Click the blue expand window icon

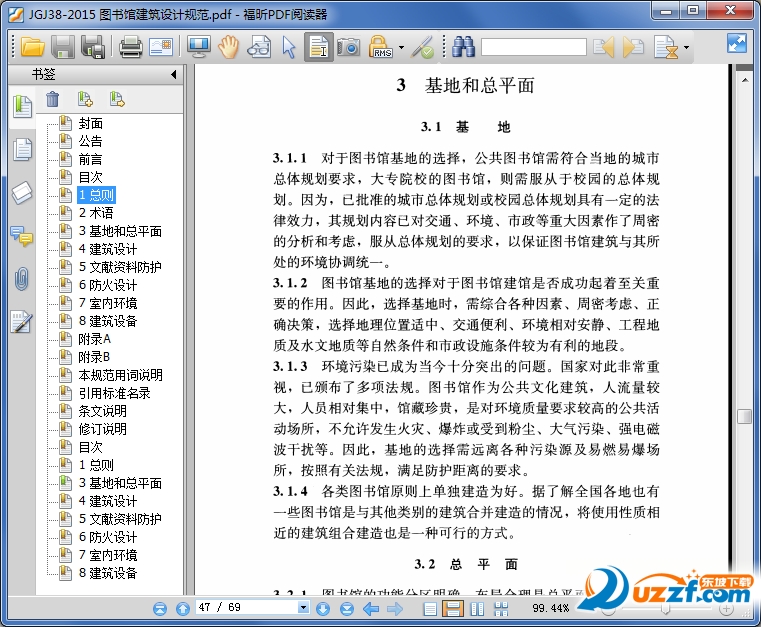click(737, 43)
